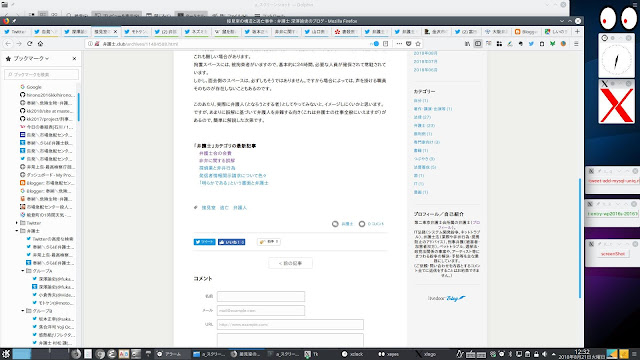This screenshot has width=640, height=360.
Task: Click the mail input field in the comment form
Action: point(261,311)
